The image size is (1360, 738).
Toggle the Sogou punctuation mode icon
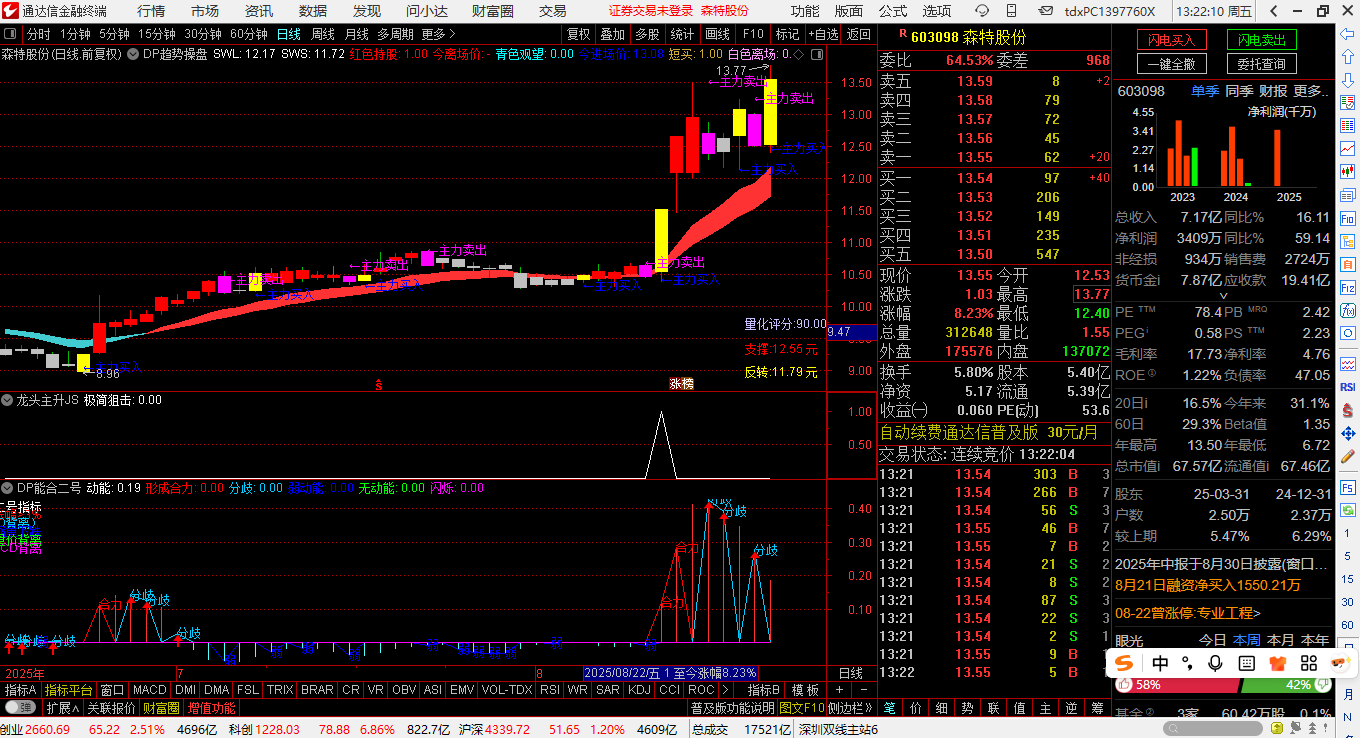click(1188, 663)
